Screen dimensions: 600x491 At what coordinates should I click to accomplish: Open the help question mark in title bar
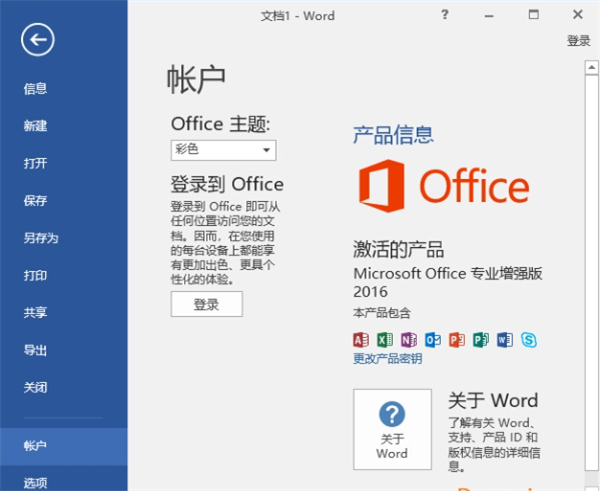tap(444, 15)
